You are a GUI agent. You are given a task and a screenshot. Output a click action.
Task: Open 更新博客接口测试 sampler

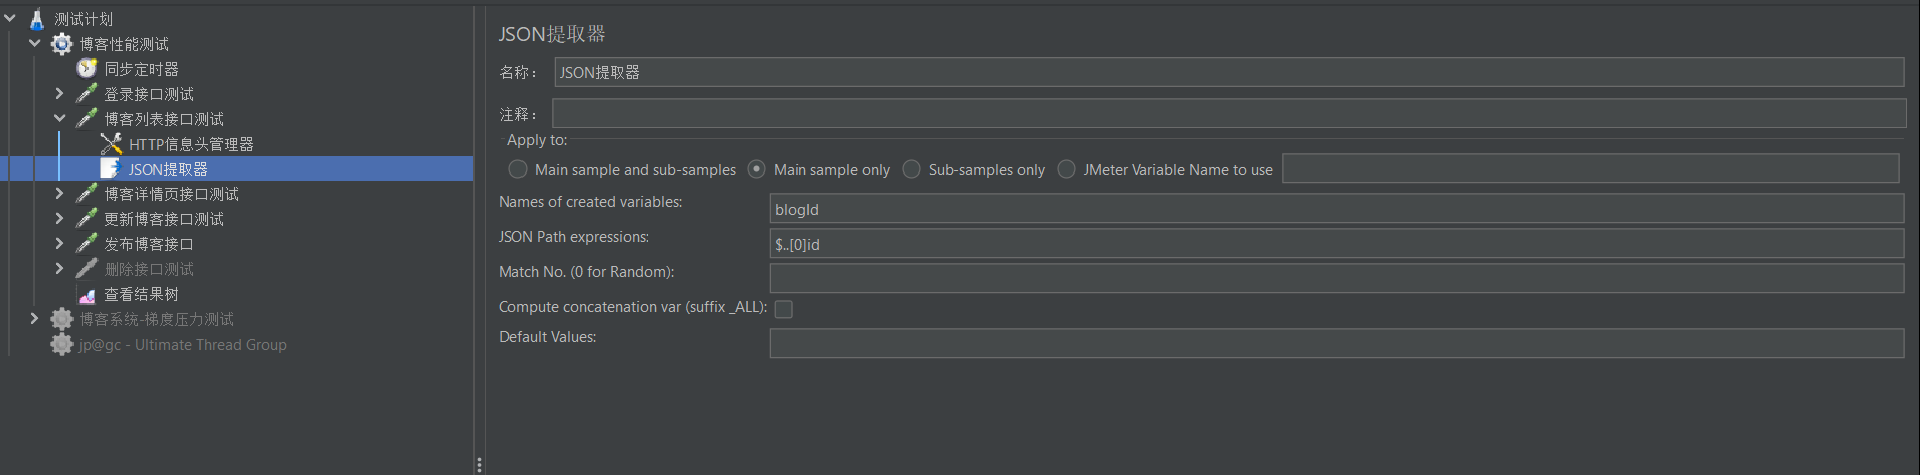click(164, 219)
